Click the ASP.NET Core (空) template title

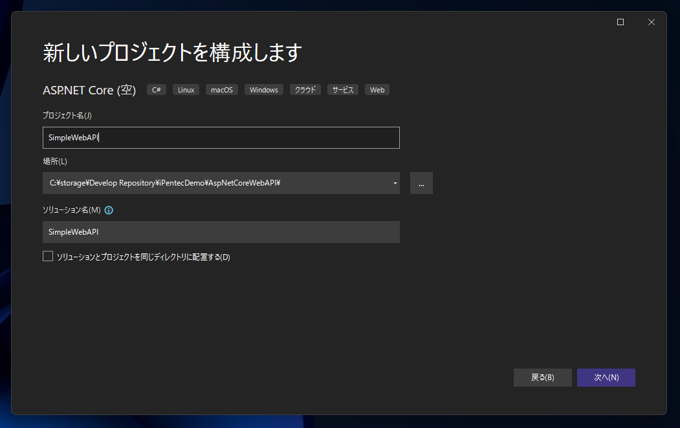click(x=89, y=90)
